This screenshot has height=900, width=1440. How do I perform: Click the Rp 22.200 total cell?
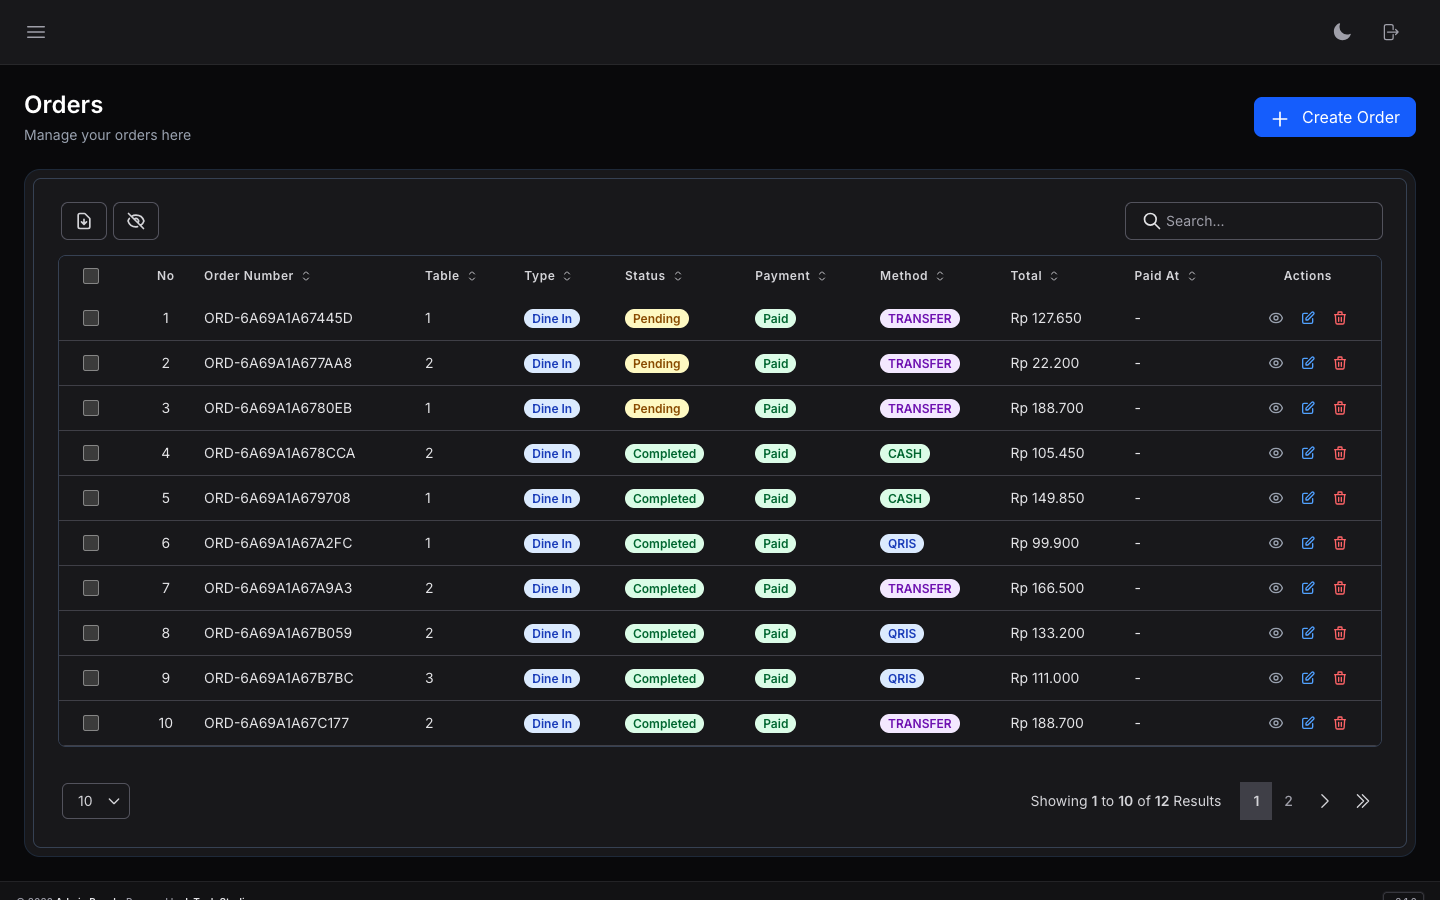click(1045, 363)
